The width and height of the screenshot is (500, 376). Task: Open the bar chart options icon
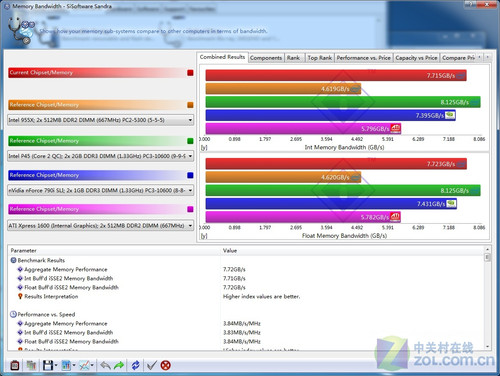[x=66, y=365]
